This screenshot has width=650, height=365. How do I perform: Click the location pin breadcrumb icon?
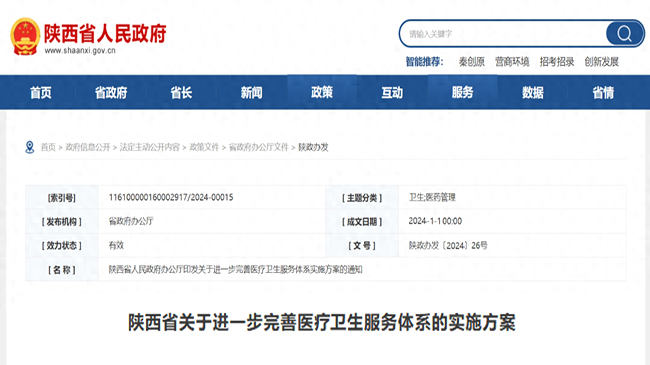coord(30,147)
